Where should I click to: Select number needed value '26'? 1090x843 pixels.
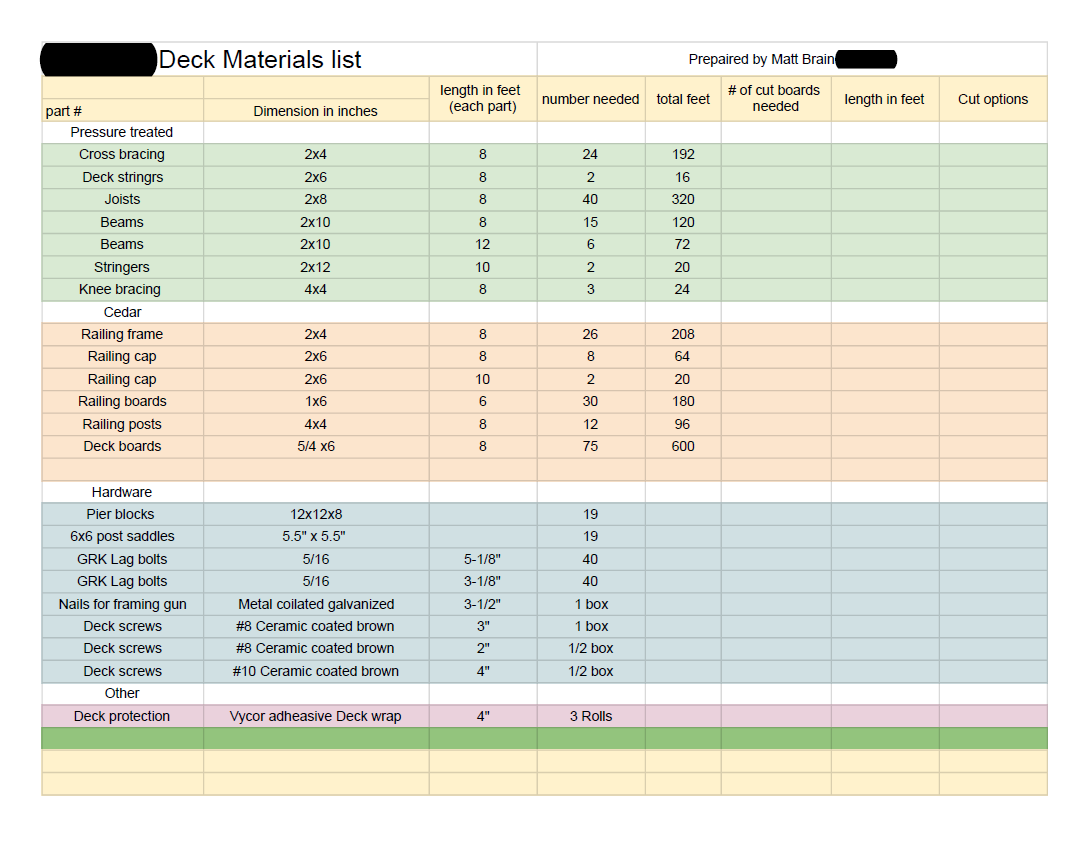coord(590,334)
